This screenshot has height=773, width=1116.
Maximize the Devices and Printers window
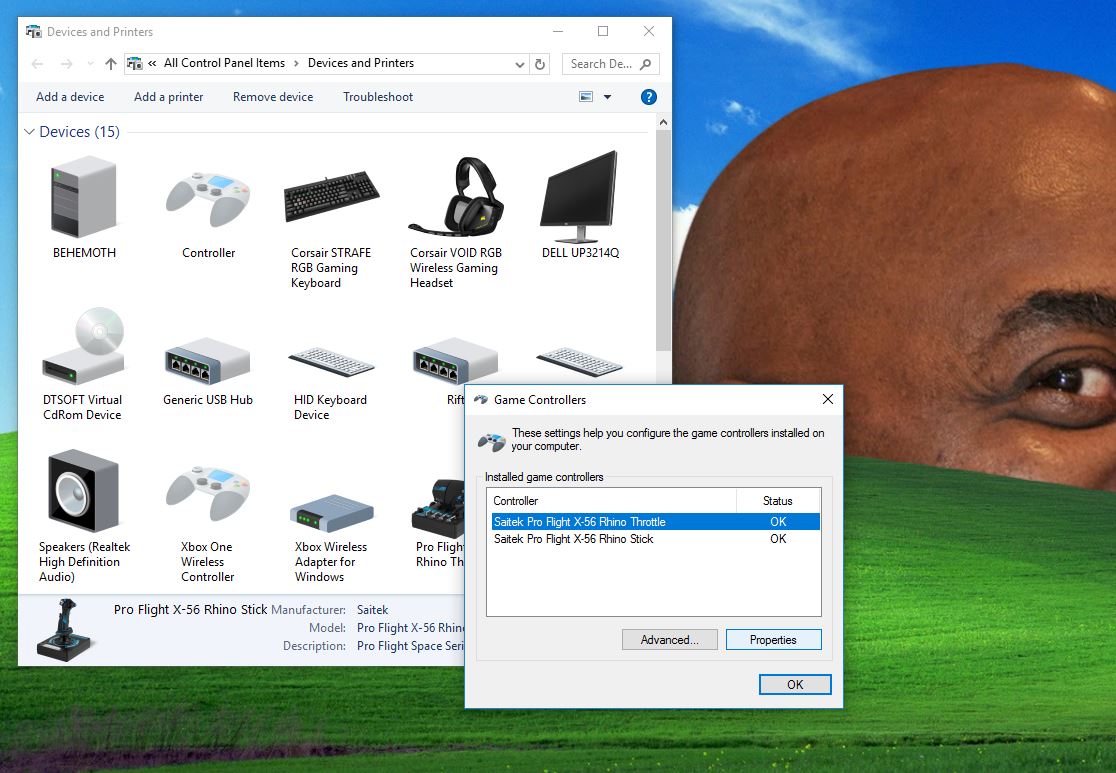click(603, 31)
